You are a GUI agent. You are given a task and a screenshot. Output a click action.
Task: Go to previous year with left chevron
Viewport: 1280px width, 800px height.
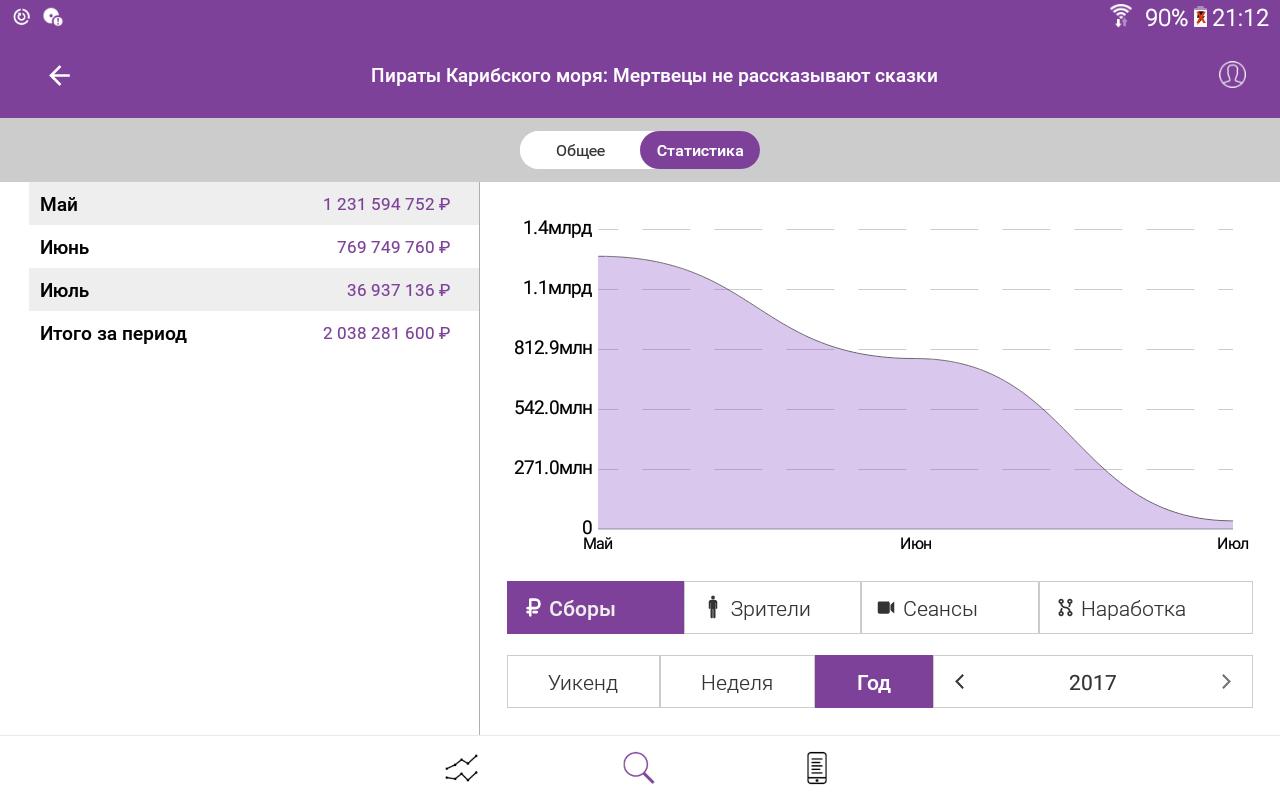960,682
